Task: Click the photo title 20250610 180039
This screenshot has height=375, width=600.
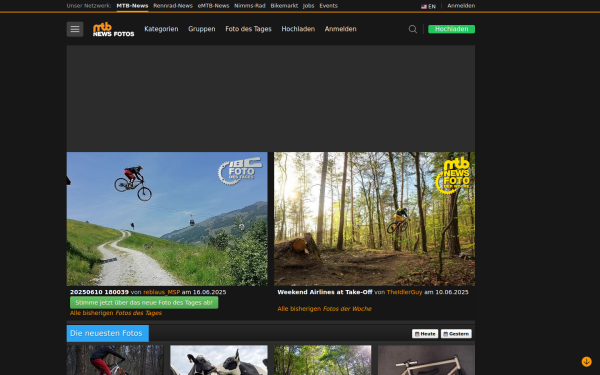Action: (99, 292)
